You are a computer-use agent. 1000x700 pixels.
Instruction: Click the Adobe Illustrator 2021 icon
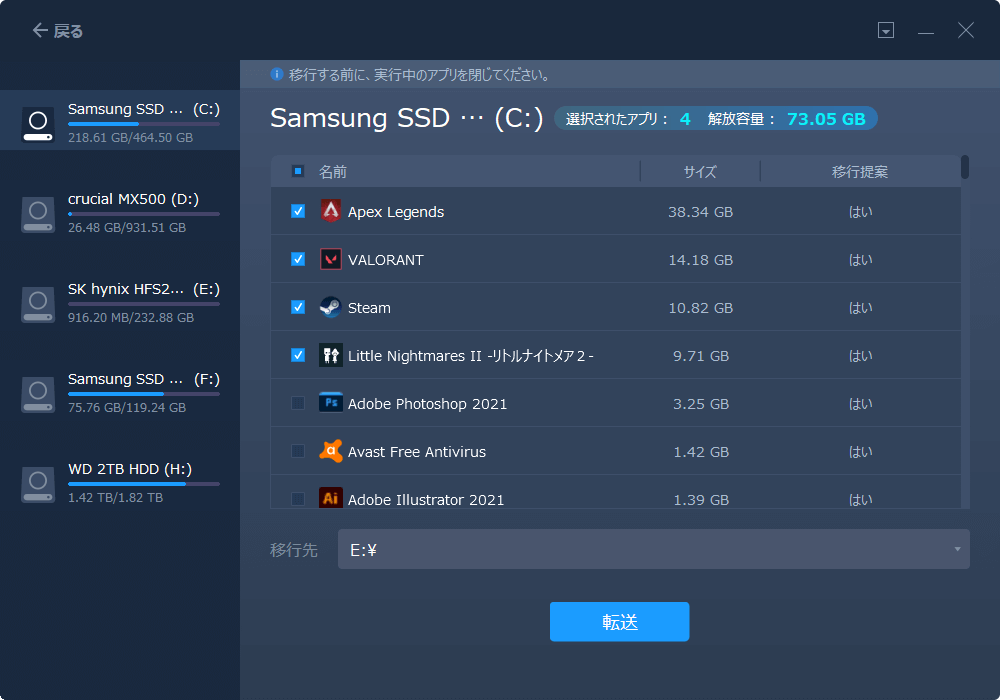pyautogui.click(x=330, y=498)
